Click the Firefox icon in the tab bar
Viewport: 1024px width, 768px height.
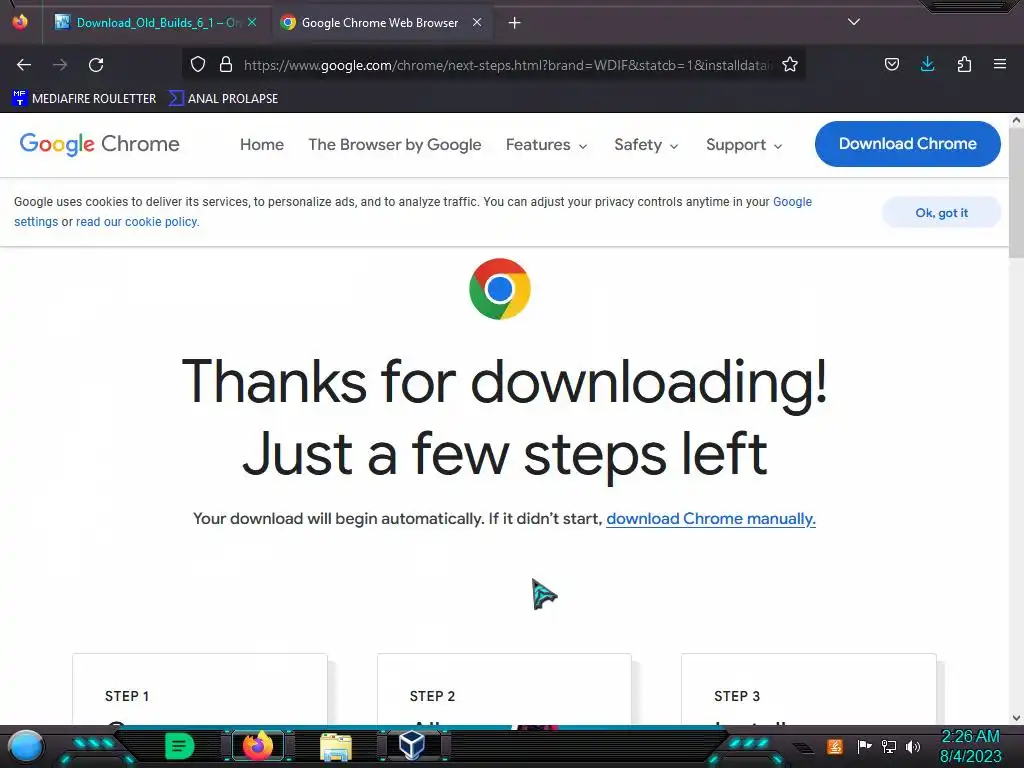[x=20, y=22]
